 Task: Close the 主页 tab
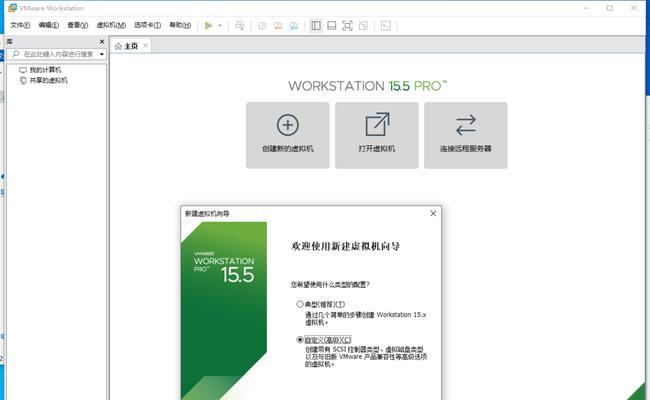pyautogui.click(x=145, y=46)
